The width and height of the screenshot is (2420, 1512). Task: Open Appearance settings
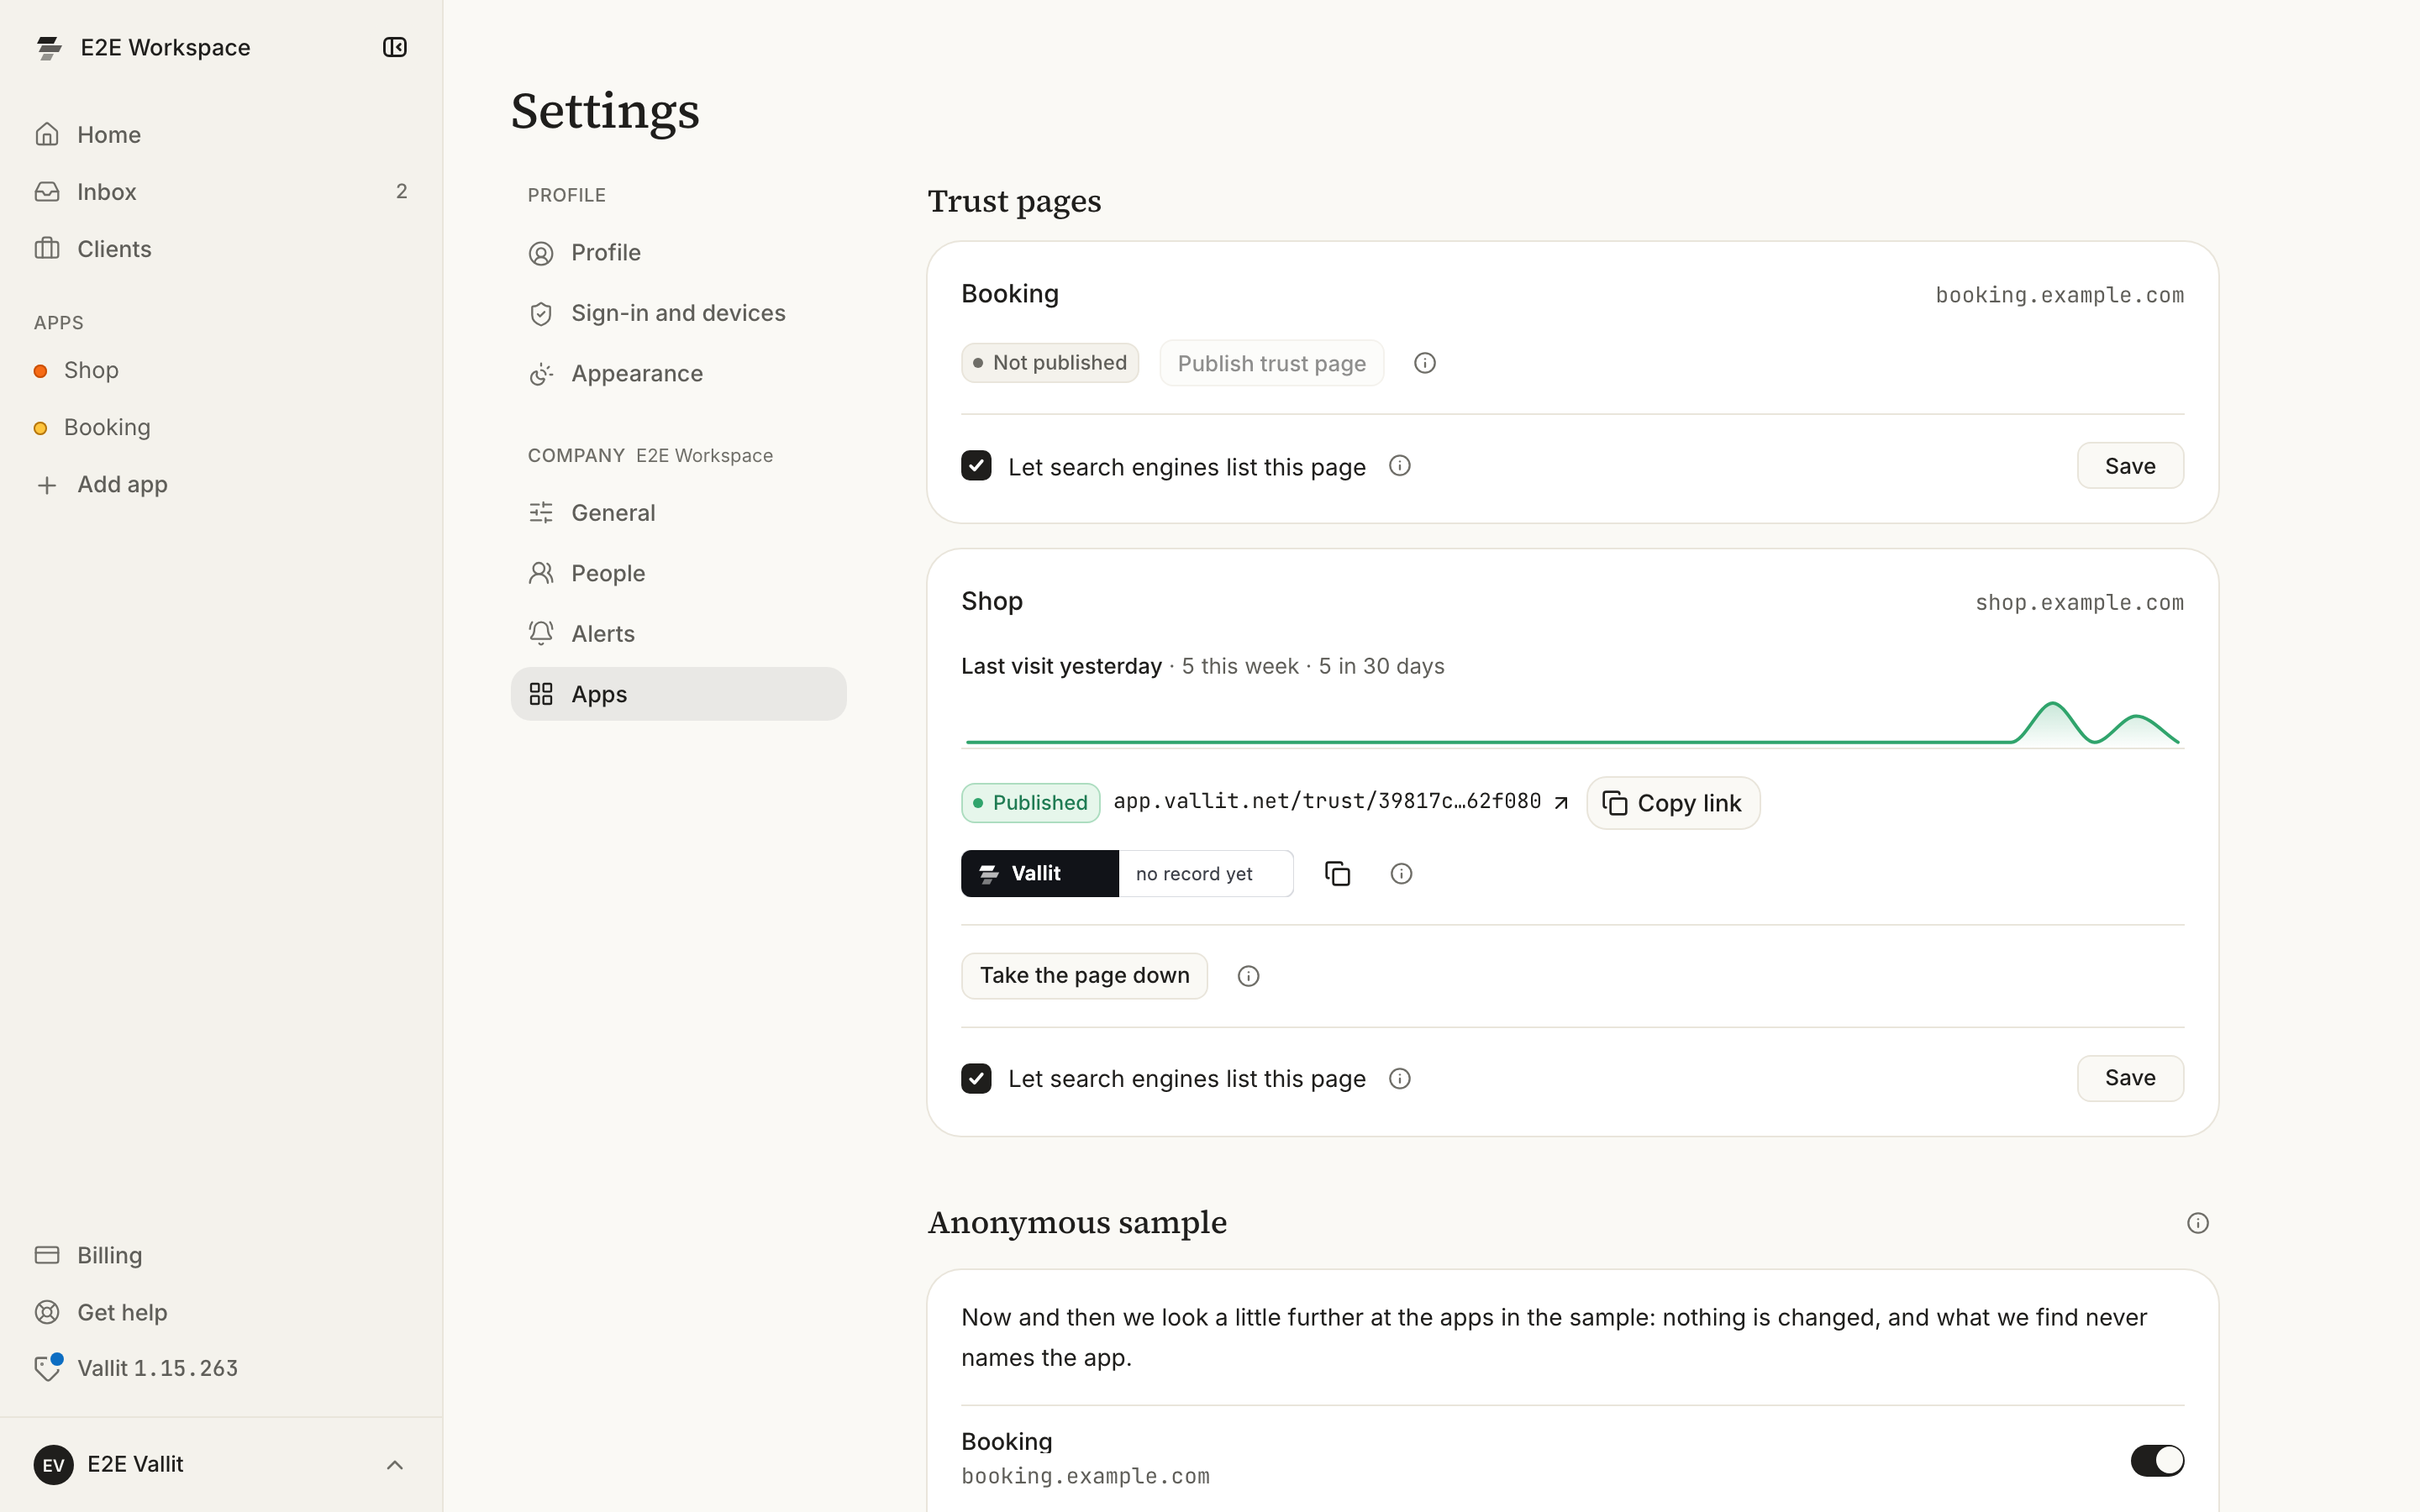point(678,373)
